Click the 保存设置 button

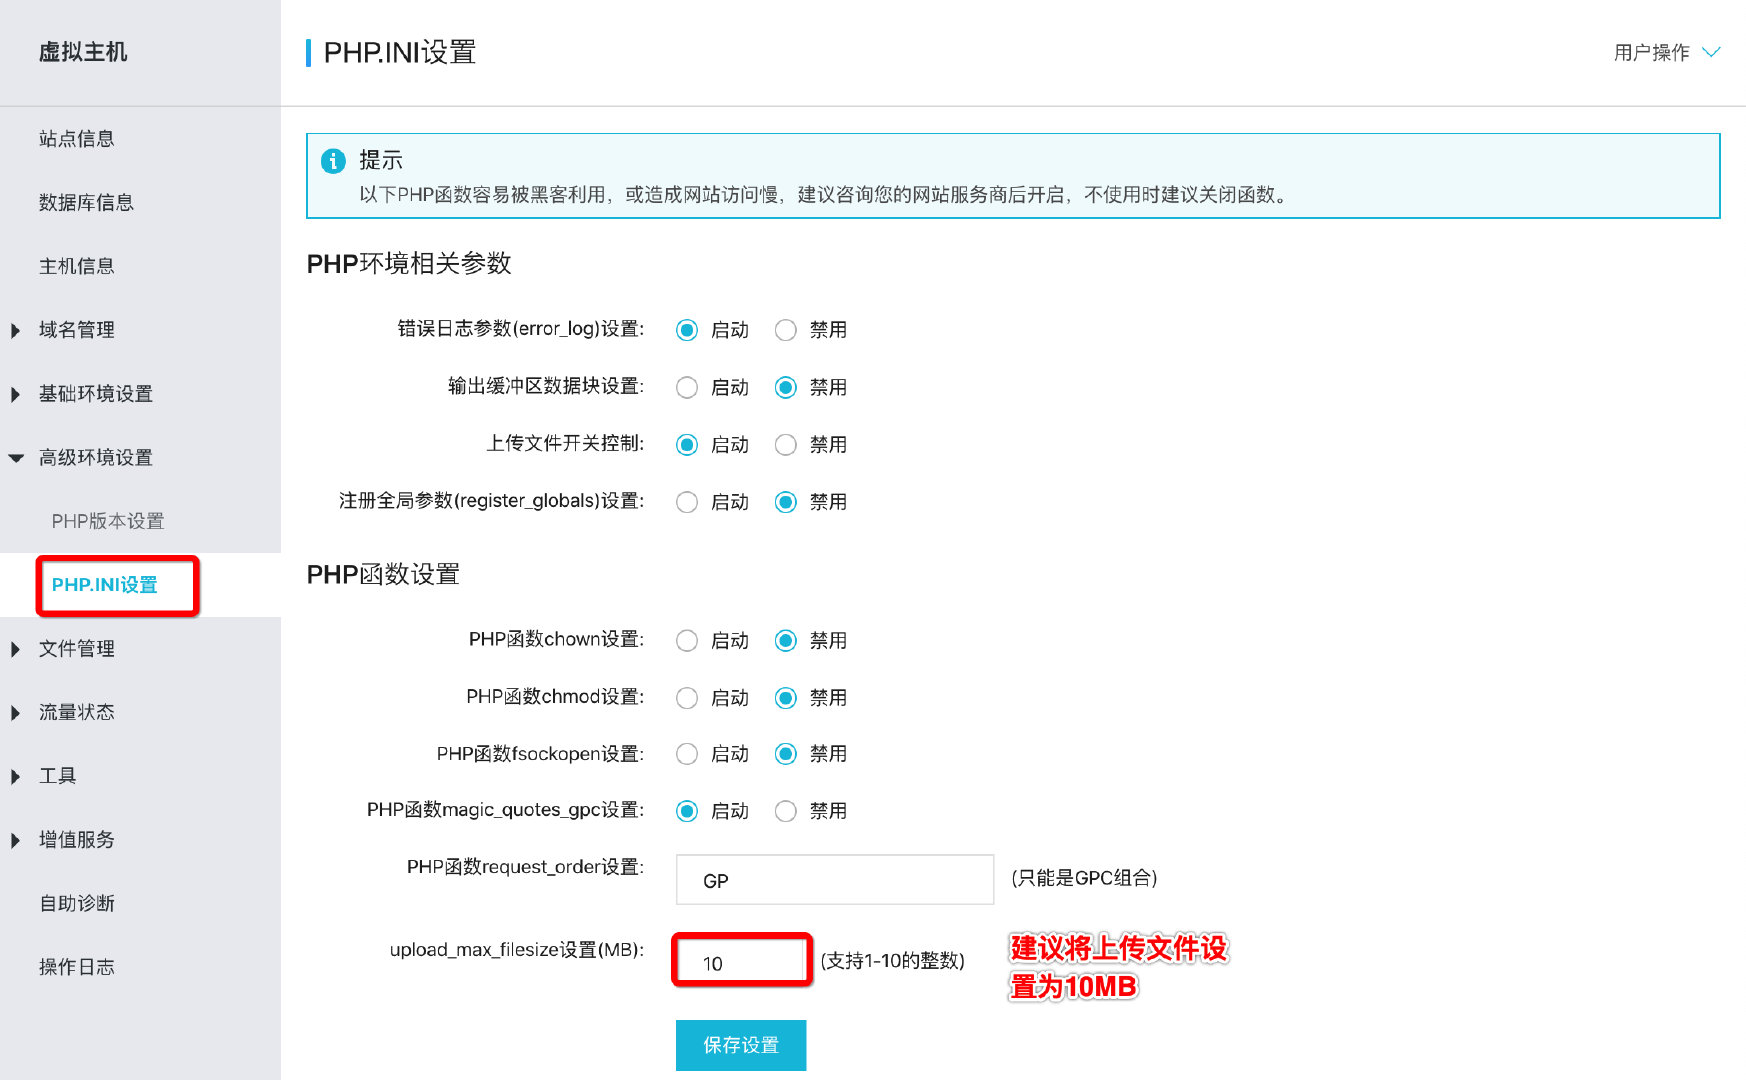point(740,1045)
